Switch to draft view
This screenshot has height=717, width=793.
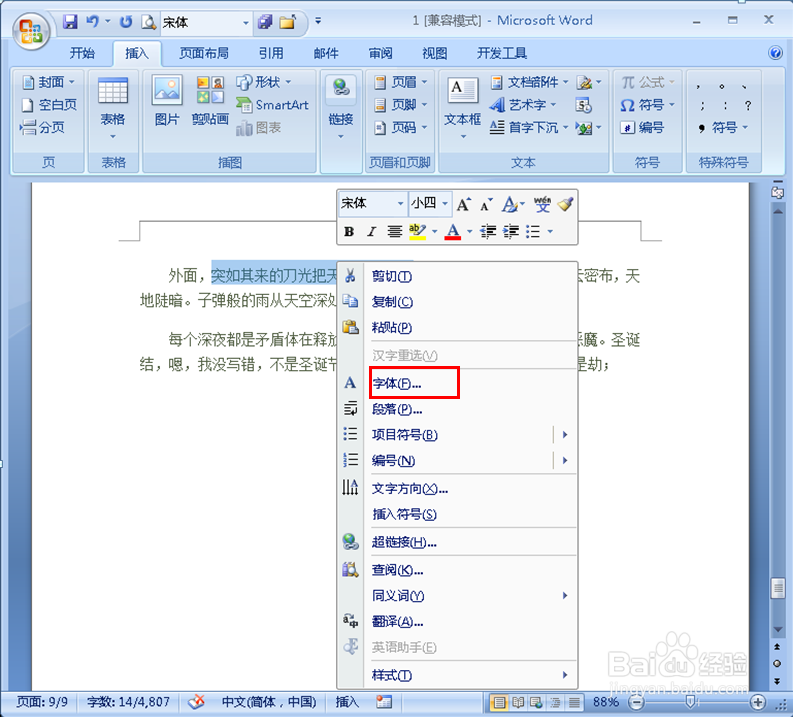pyautogui.click(x=574, y=702)
